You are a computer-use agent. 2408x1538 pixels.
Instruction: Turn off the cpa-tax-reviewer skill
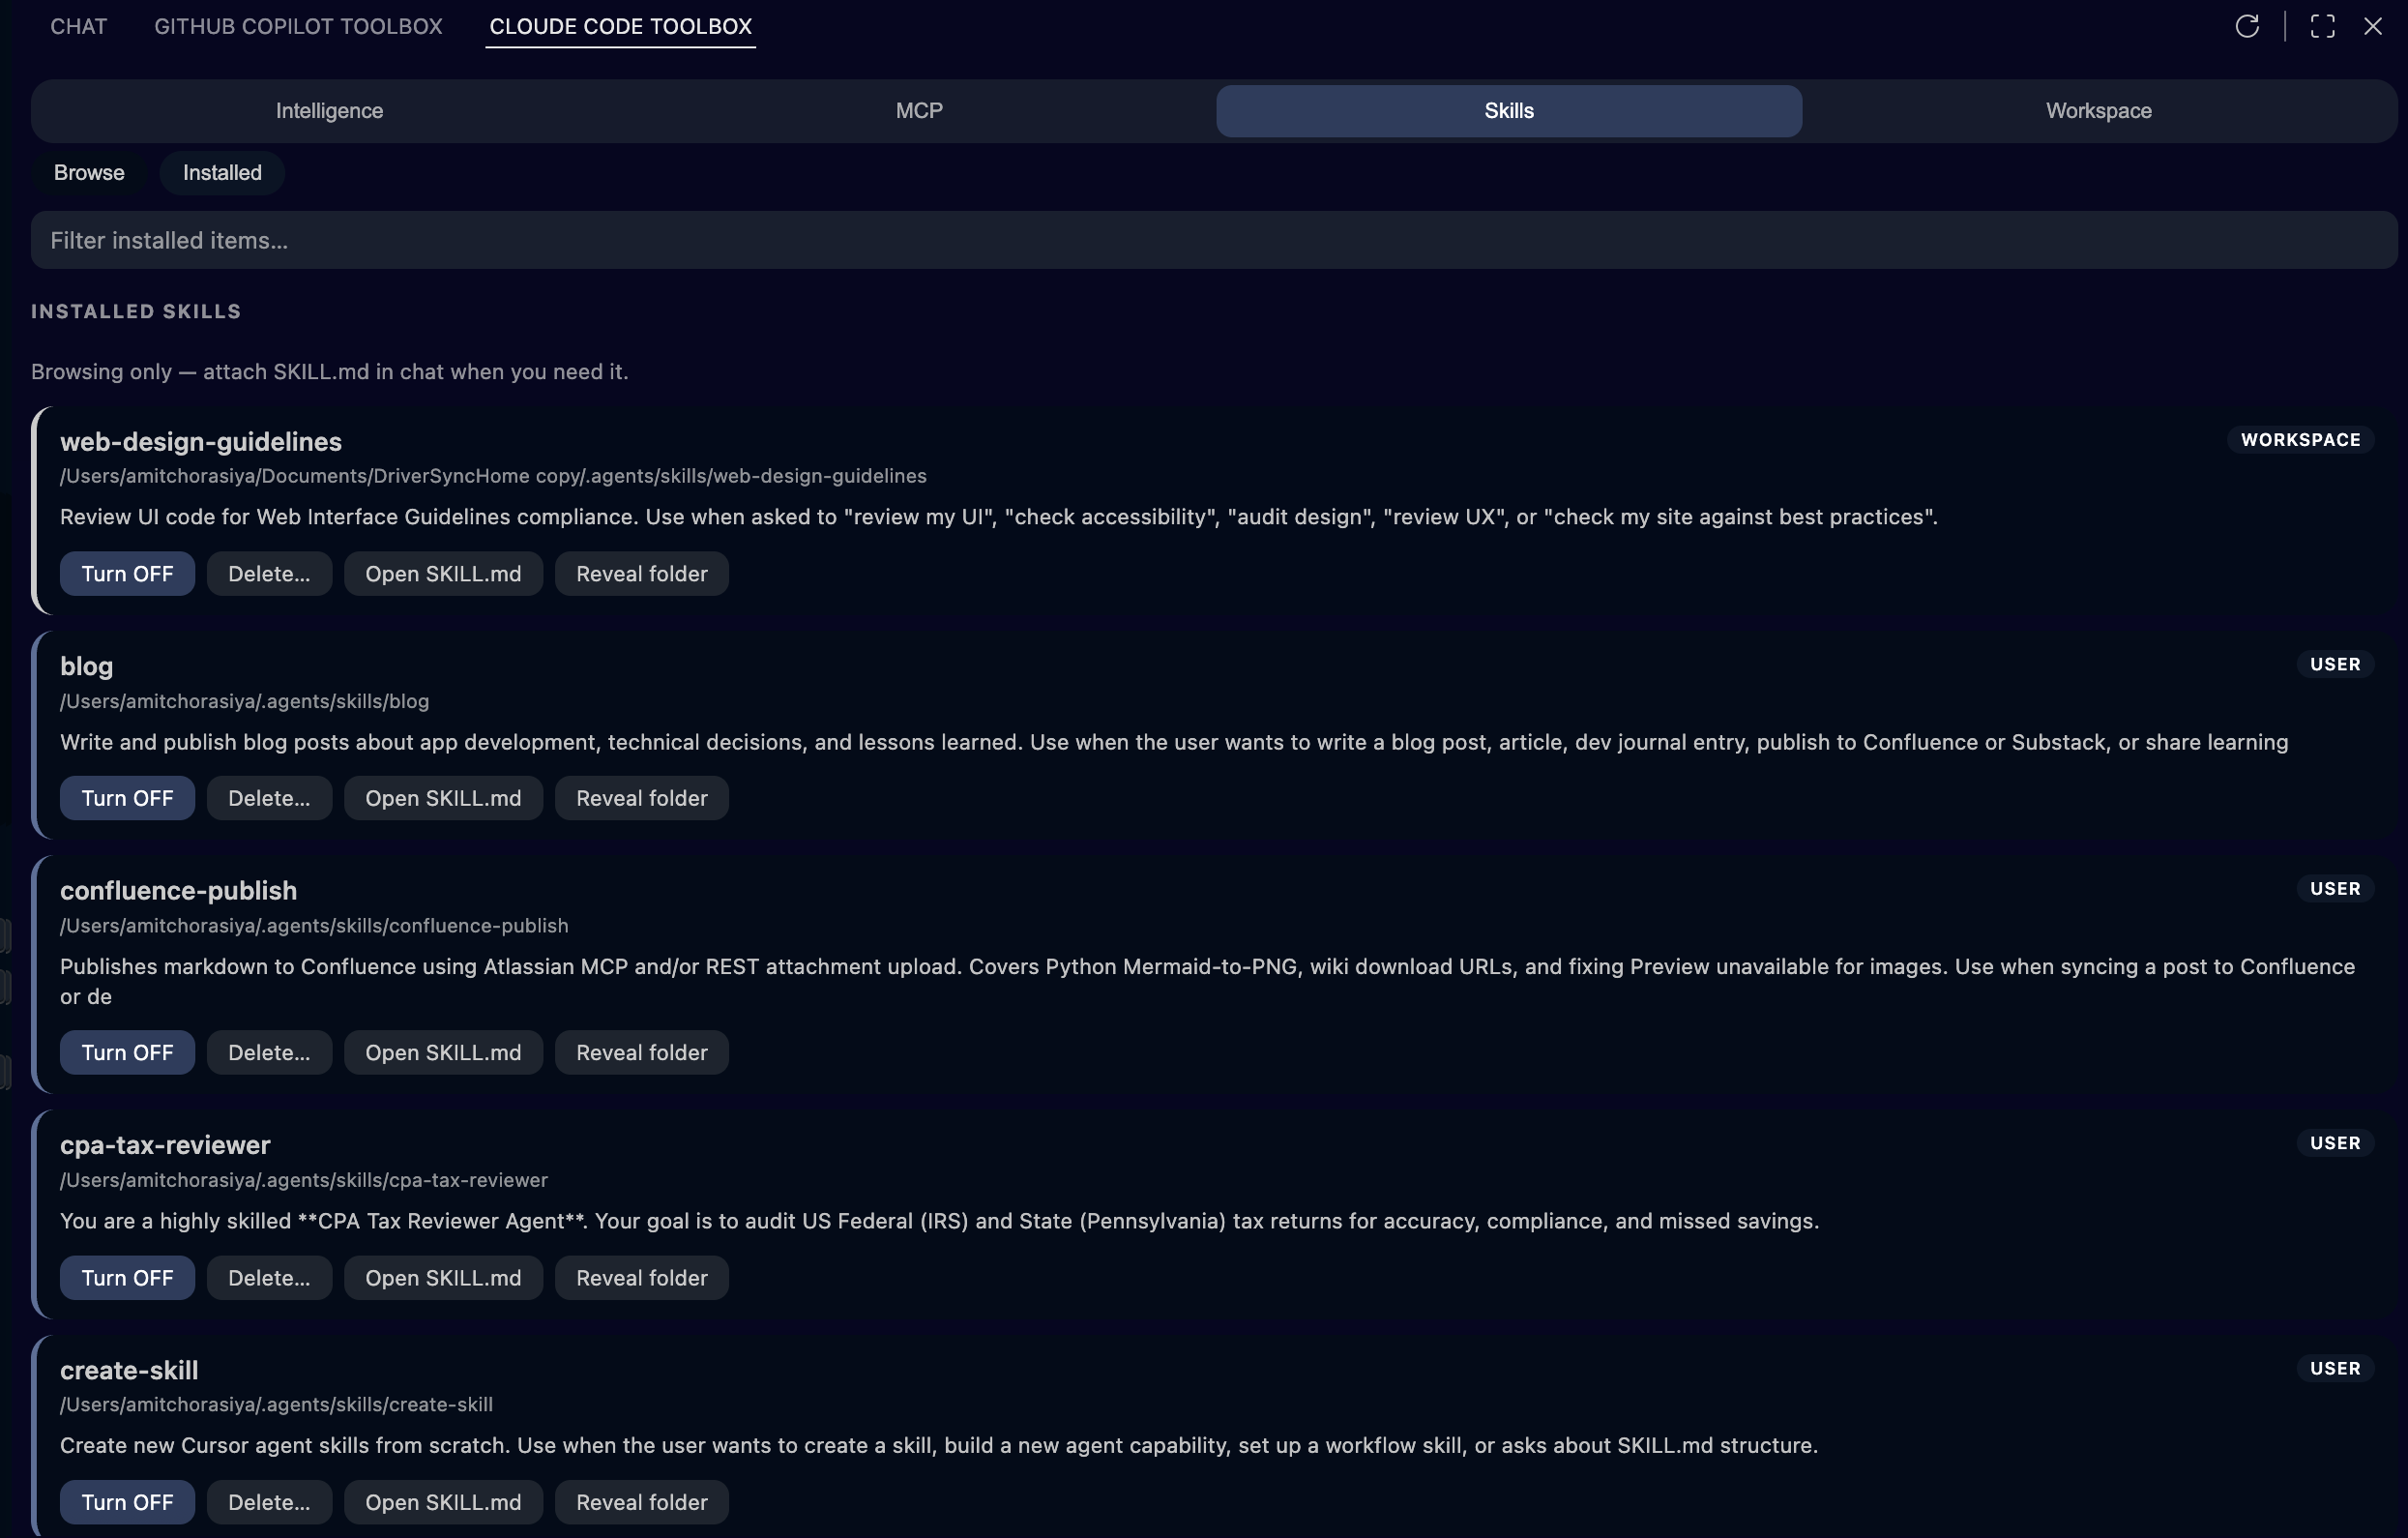coord(127,1277)
